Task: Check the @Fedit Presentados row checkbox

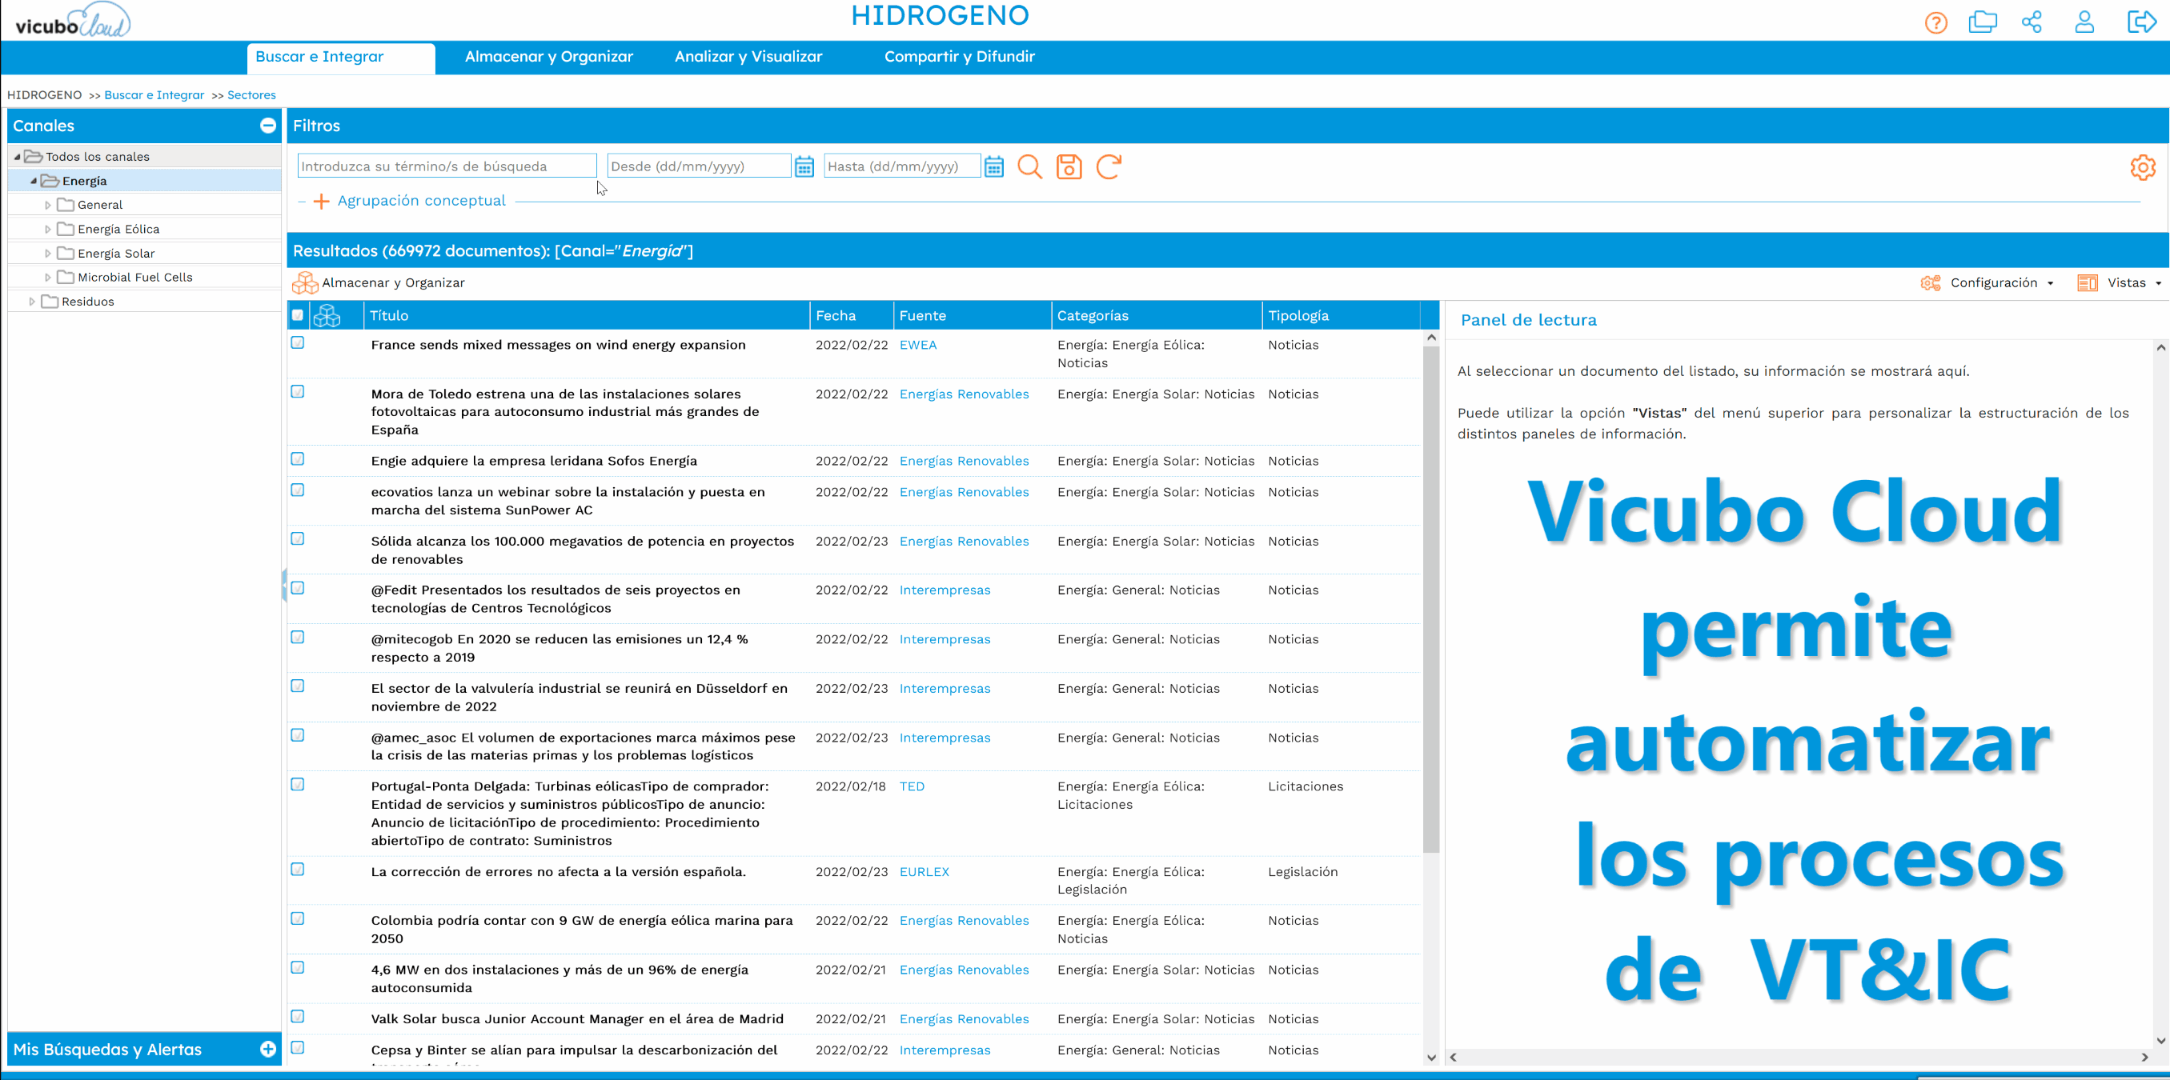Action: tap(298, 588)
